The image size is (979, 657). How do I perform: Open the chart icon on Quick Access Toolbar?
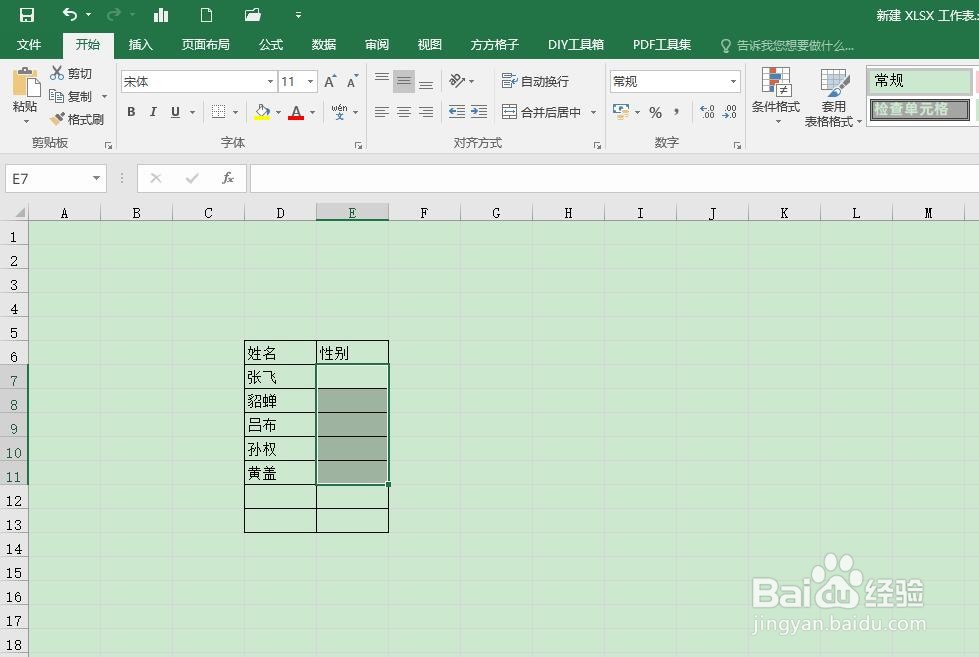tap(161, 15)
